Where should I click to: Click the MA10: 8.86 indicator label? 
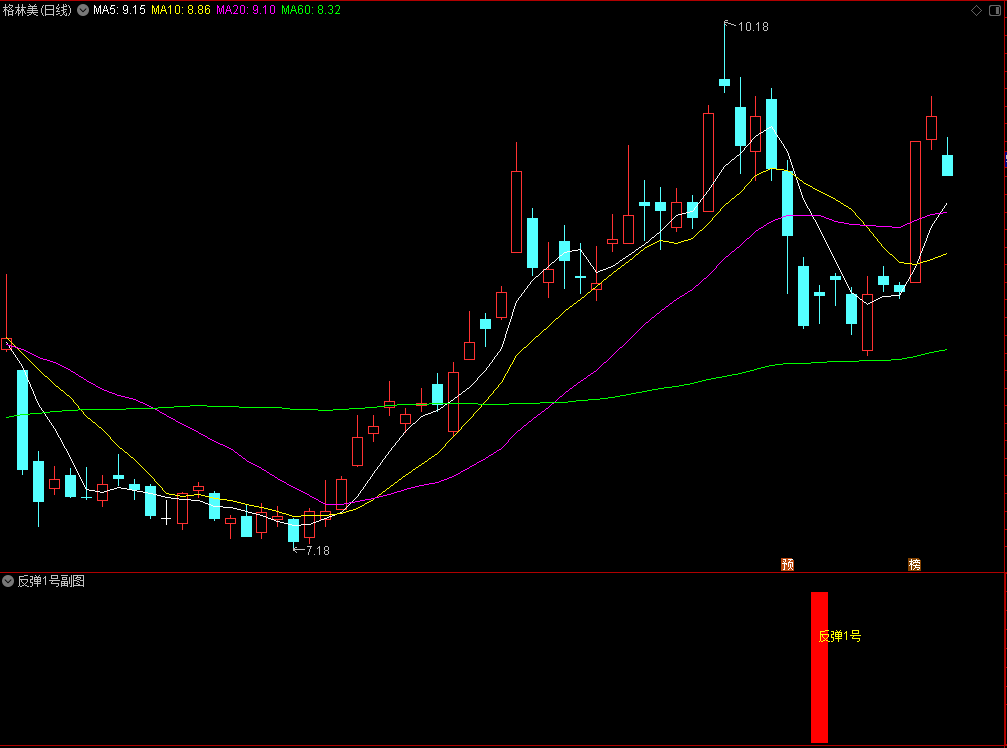[181, 10]
